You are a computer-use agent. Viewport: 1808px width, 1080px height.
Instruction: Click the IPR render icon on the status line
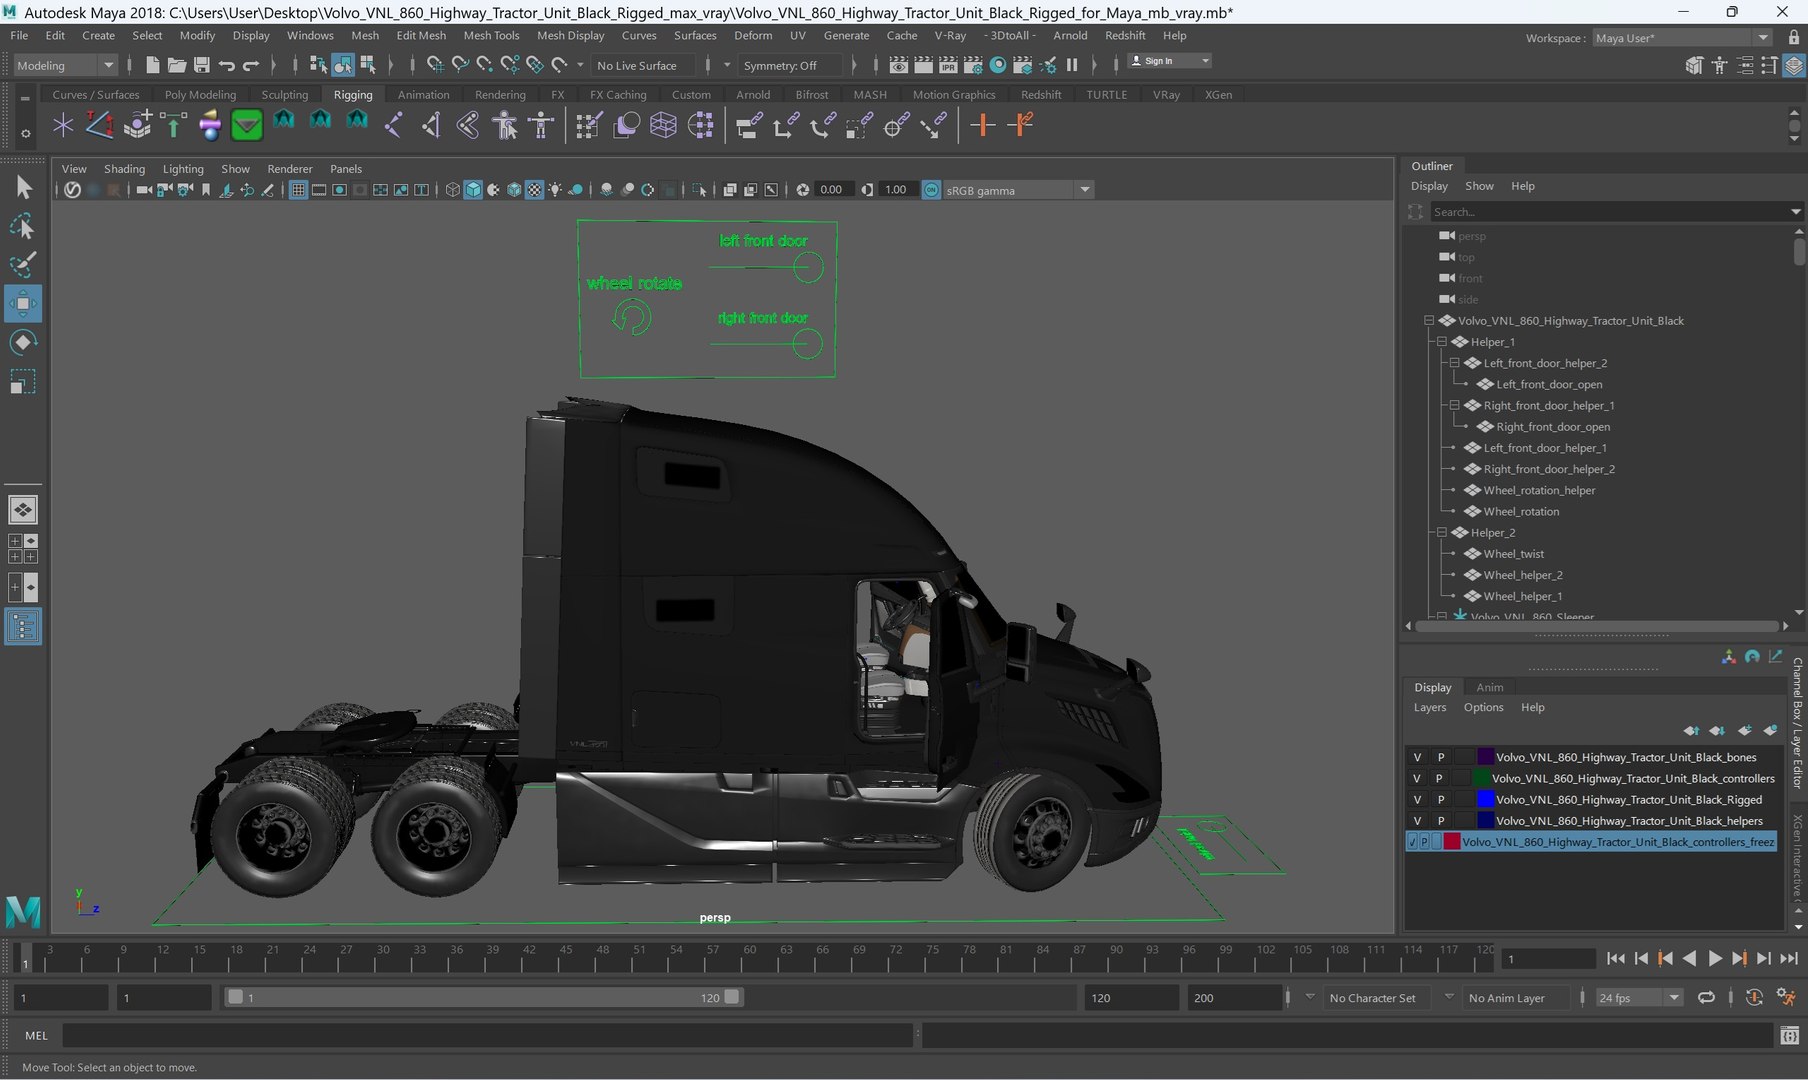pyautogui.click(x=947, y=65)
